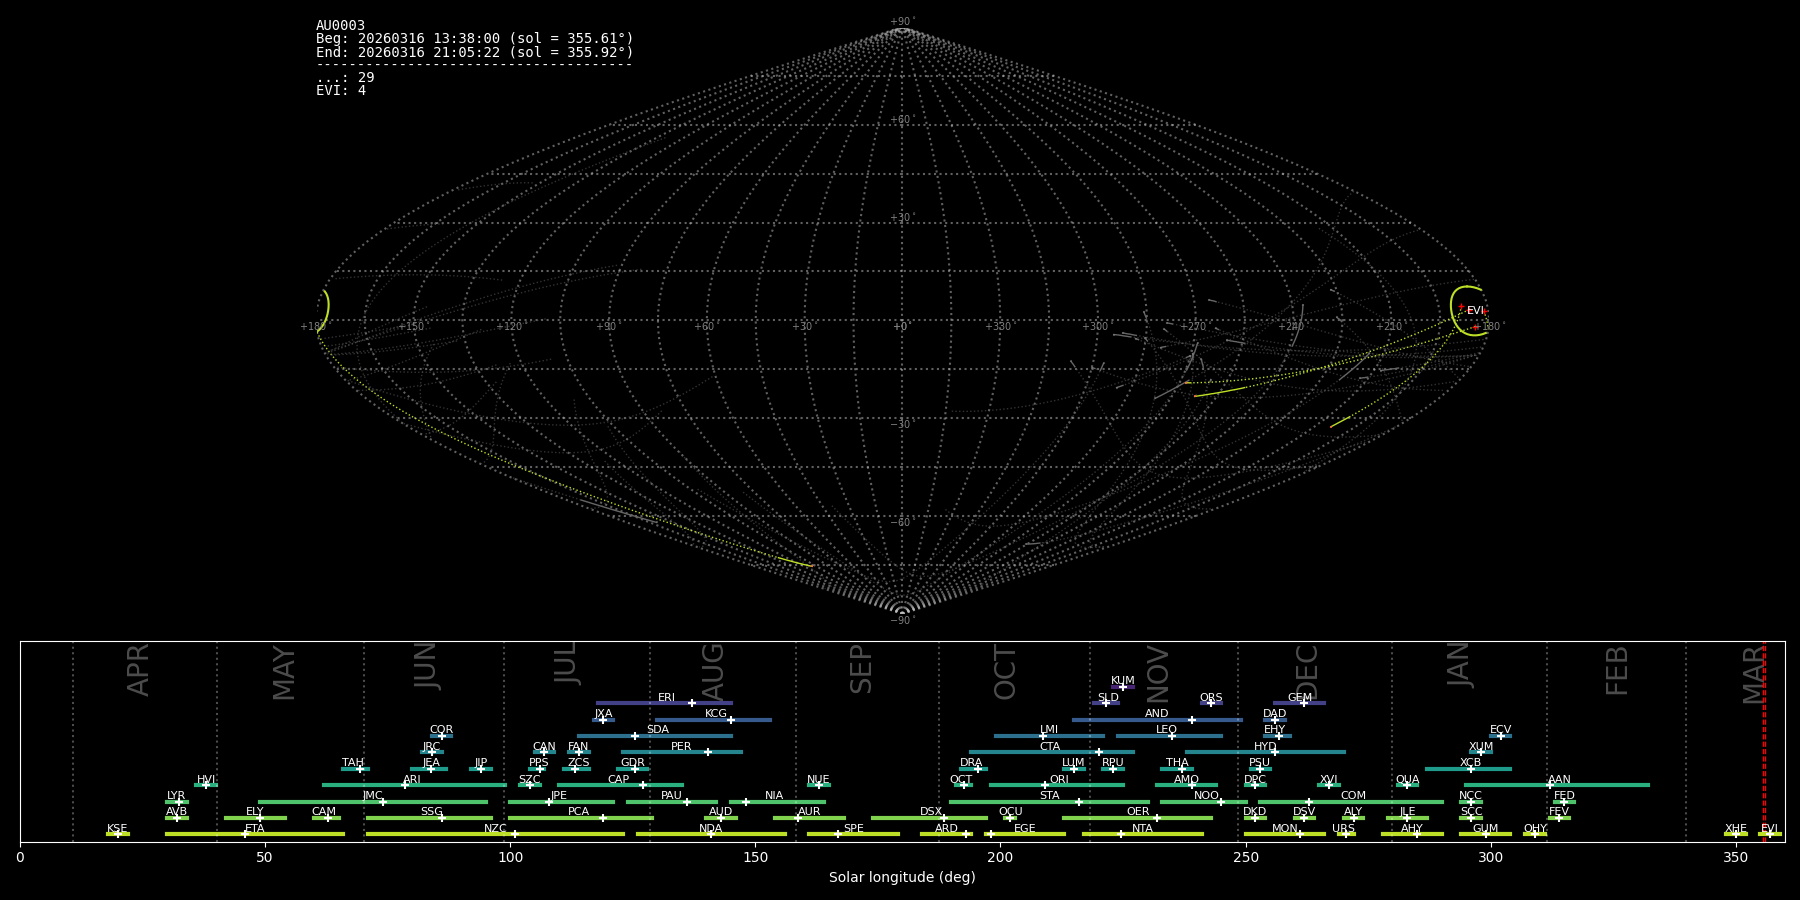The width and height of the screenshot is (1800, 900).
Task: Click the 'EVI: 4' count line
Action: tap(341, 91)
